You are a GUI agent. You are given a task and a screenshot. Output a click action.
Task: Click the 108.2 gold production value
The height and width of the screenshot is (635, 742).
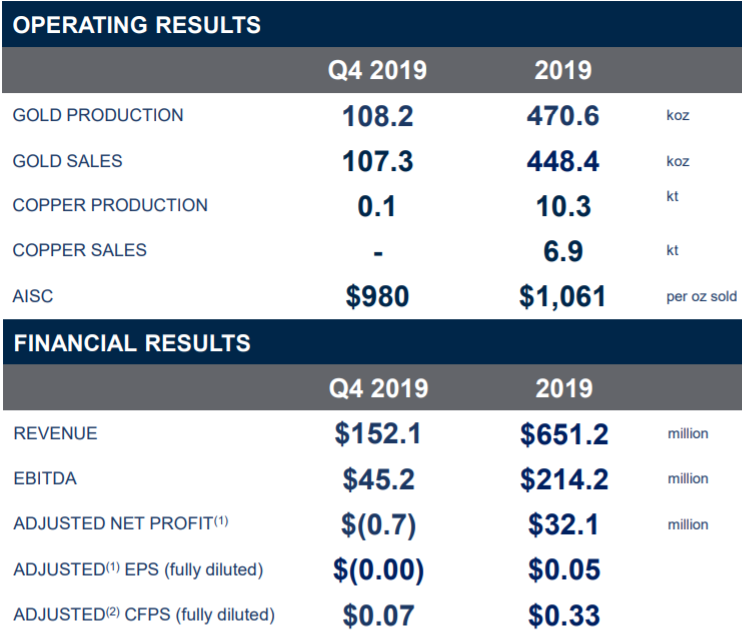click(378, 116)
